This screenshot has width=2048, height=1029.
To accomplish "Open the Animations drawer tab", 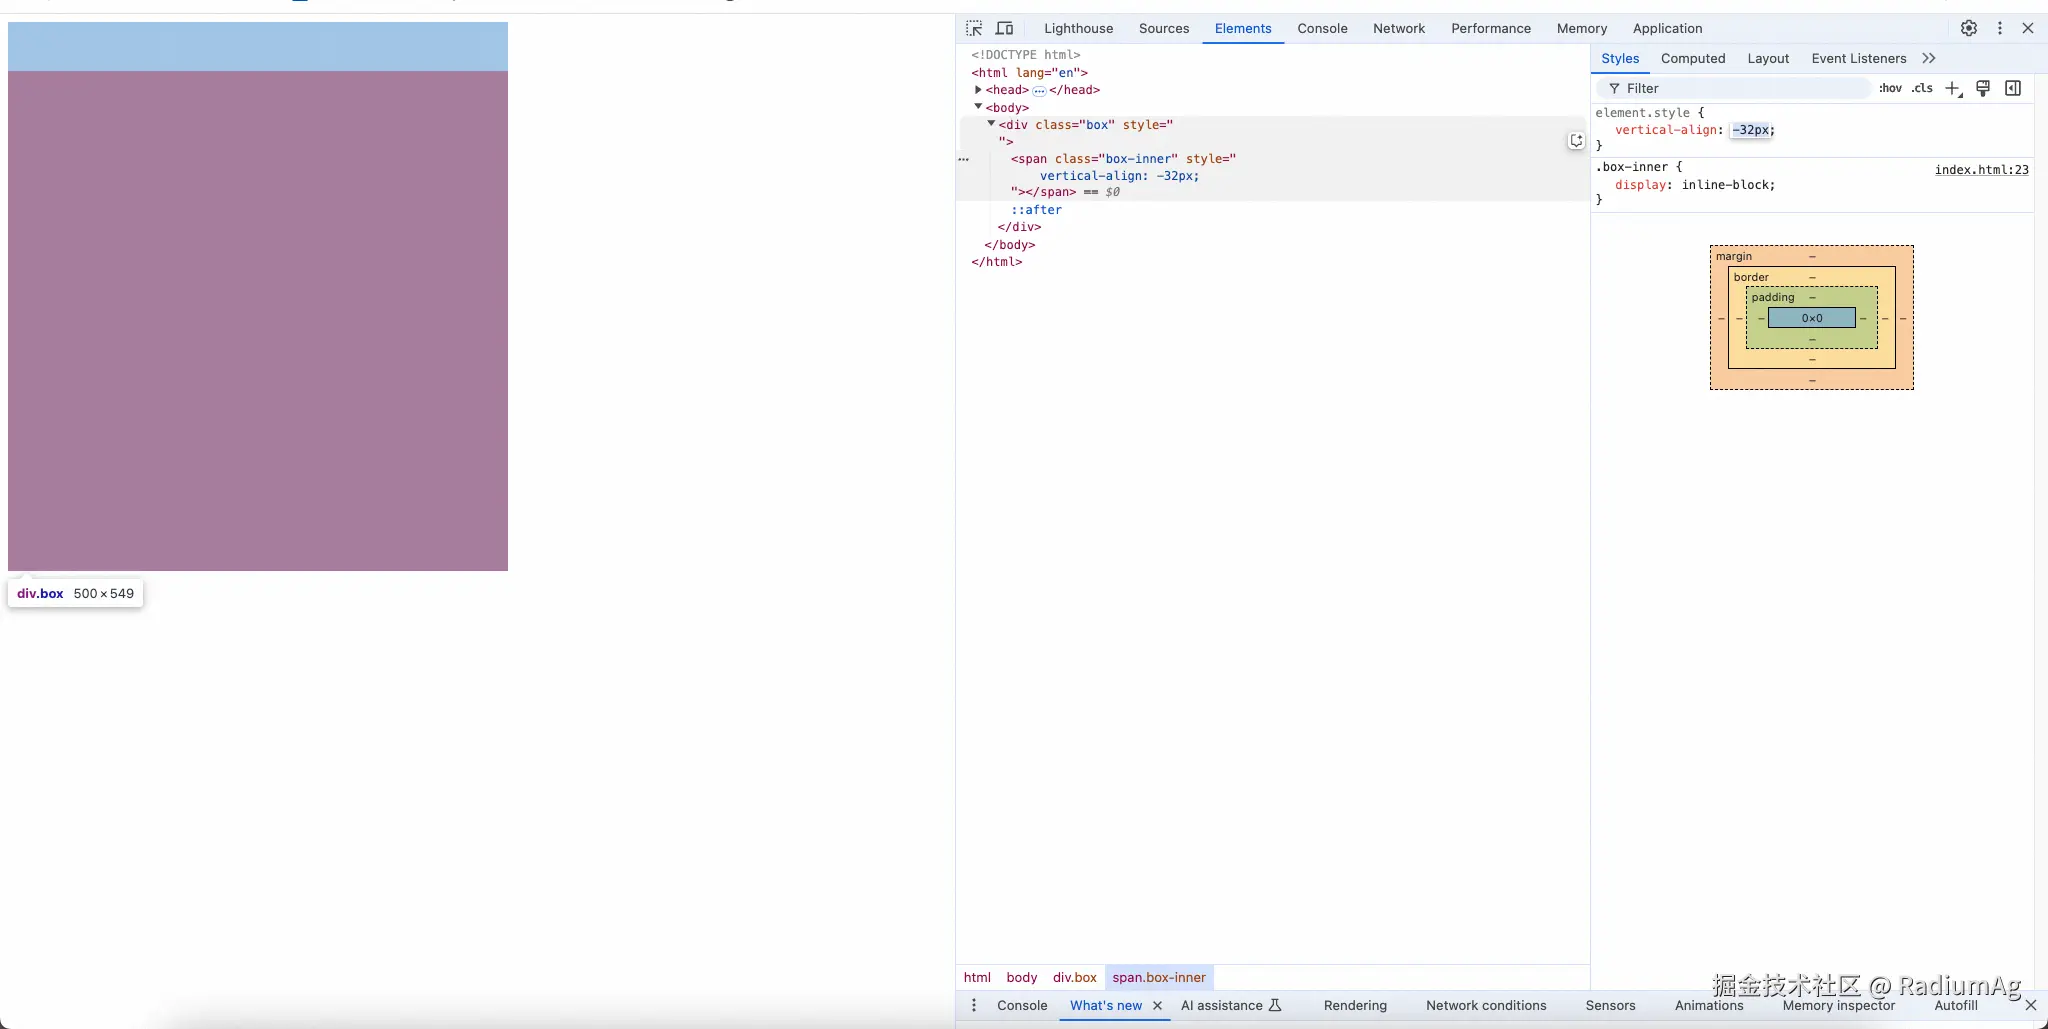I will tap(1709, 1005).
